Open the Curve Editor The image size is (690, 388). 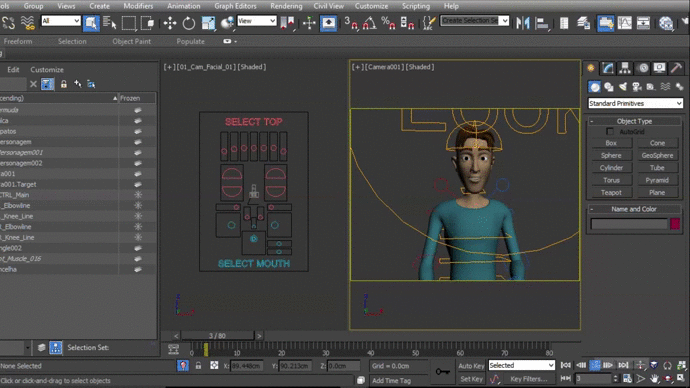[624, 23]
